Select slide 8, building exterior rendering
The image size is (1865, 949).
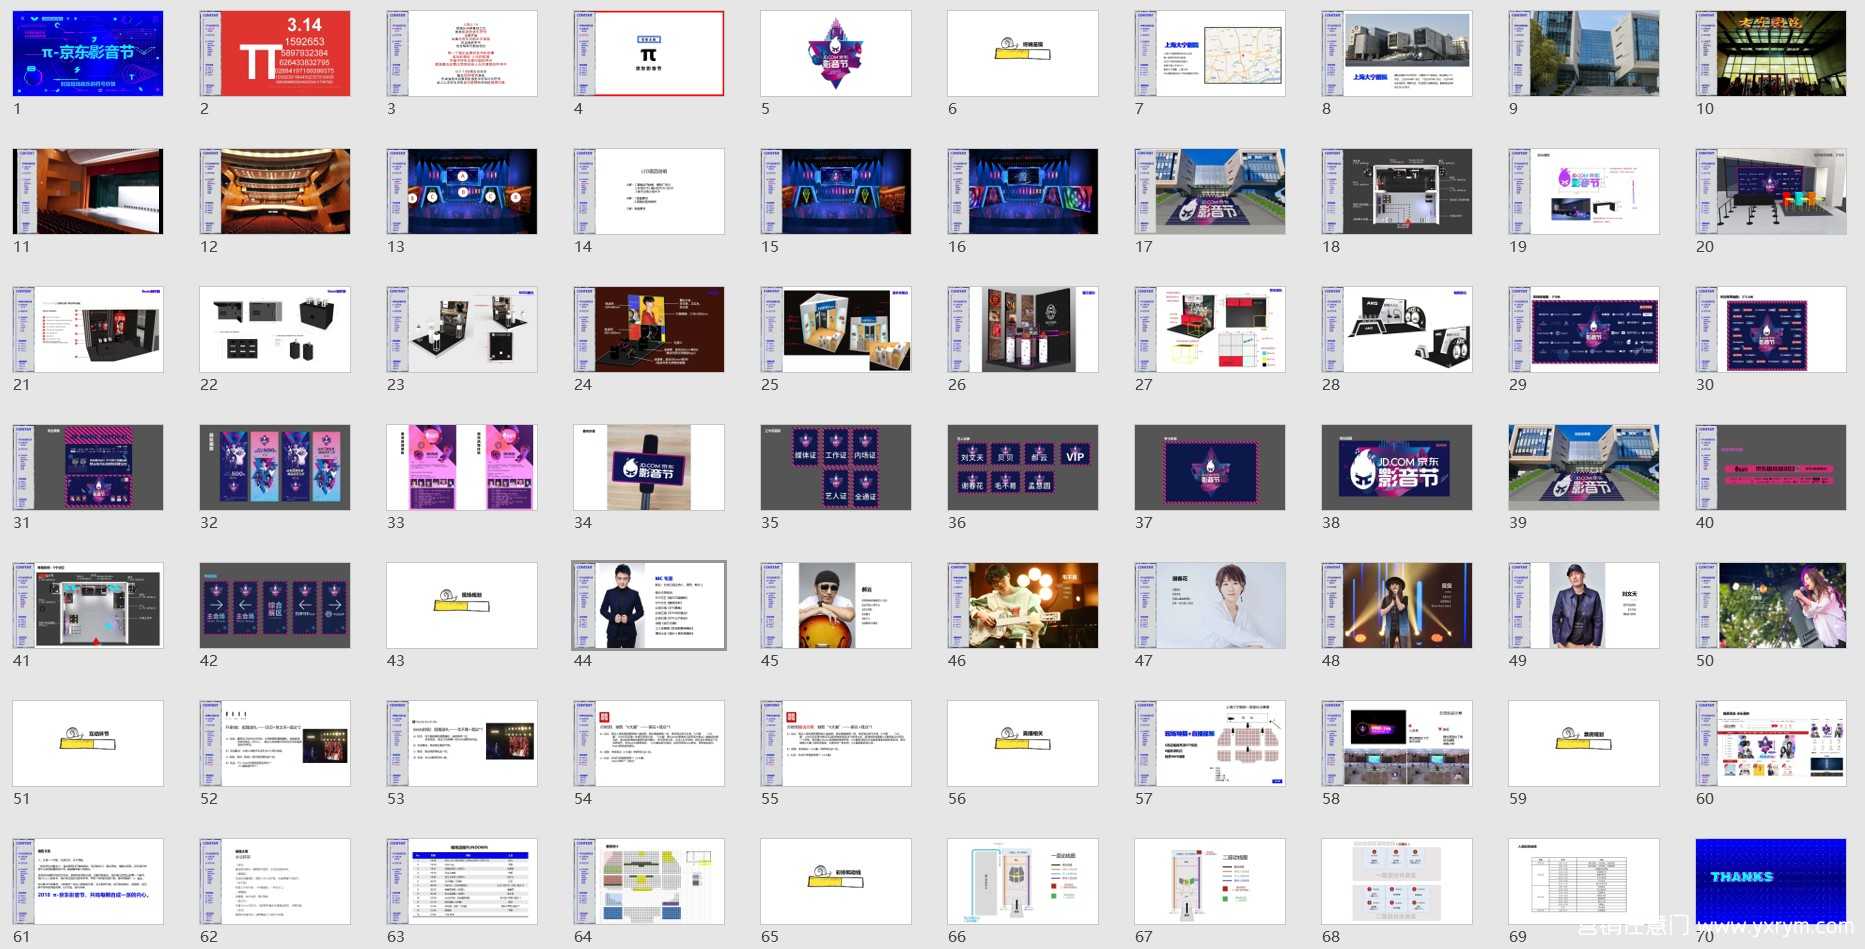[1397, 54]
